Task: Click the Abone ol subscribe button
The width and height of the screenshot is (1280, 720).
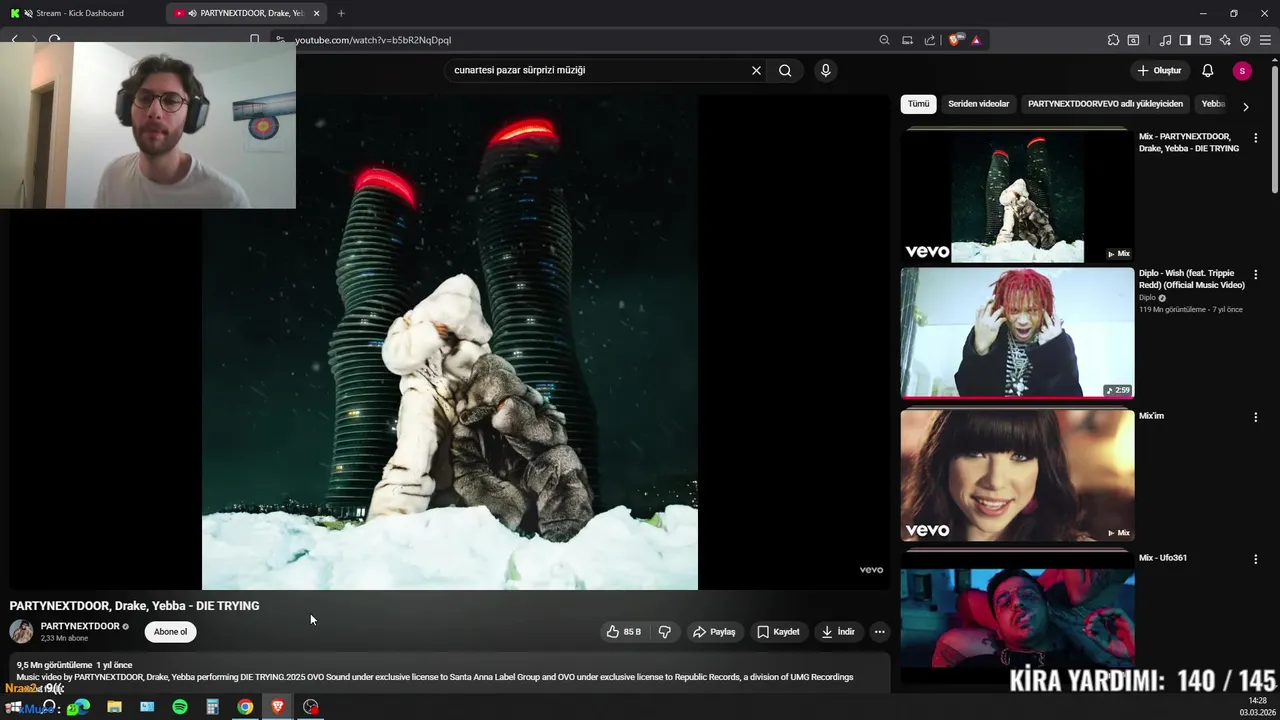Action: pyautogui.click(x=170, y=632)
